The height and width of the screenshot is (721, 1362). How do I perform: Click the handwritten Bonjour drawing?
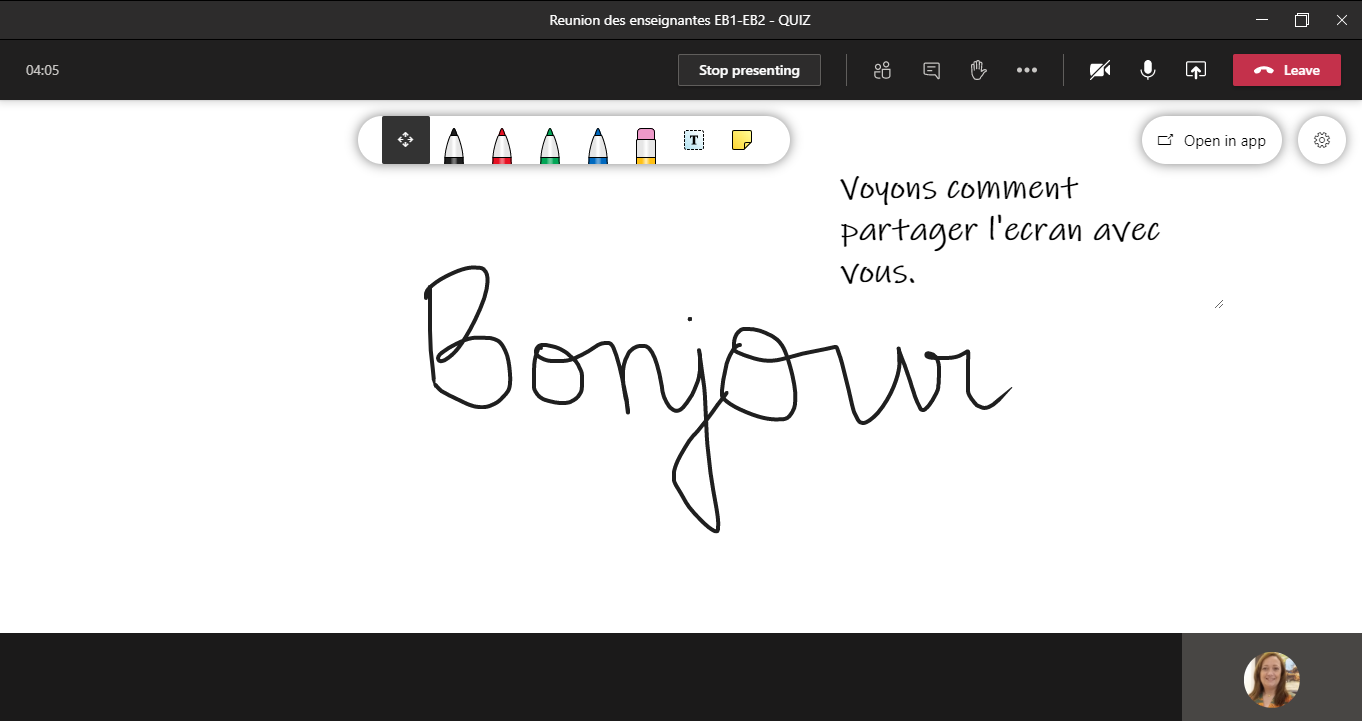tap(718, 398)
